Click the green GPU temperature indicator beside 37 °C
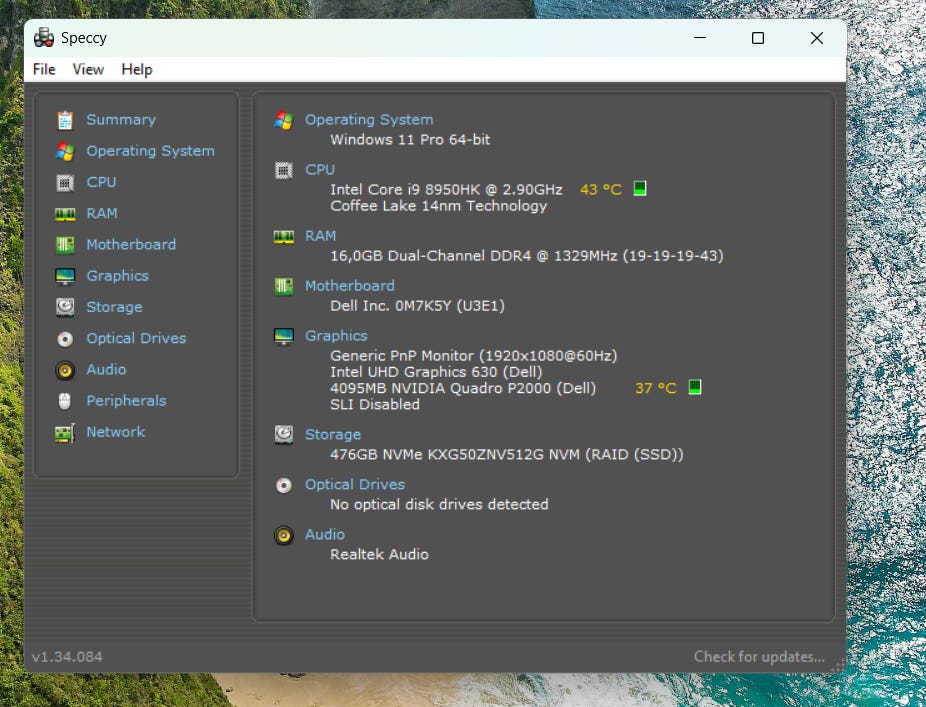This screenshot has height=707, width=926. point(695,387)
